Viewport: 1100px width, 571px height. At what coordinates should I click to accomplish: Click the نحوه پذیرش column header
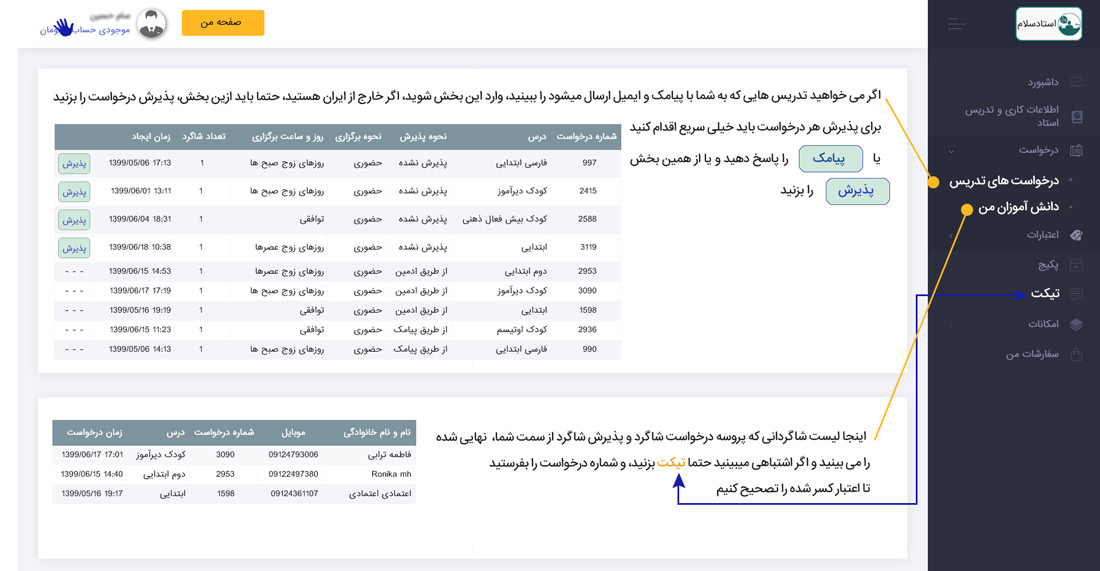[x=423, y=137]
